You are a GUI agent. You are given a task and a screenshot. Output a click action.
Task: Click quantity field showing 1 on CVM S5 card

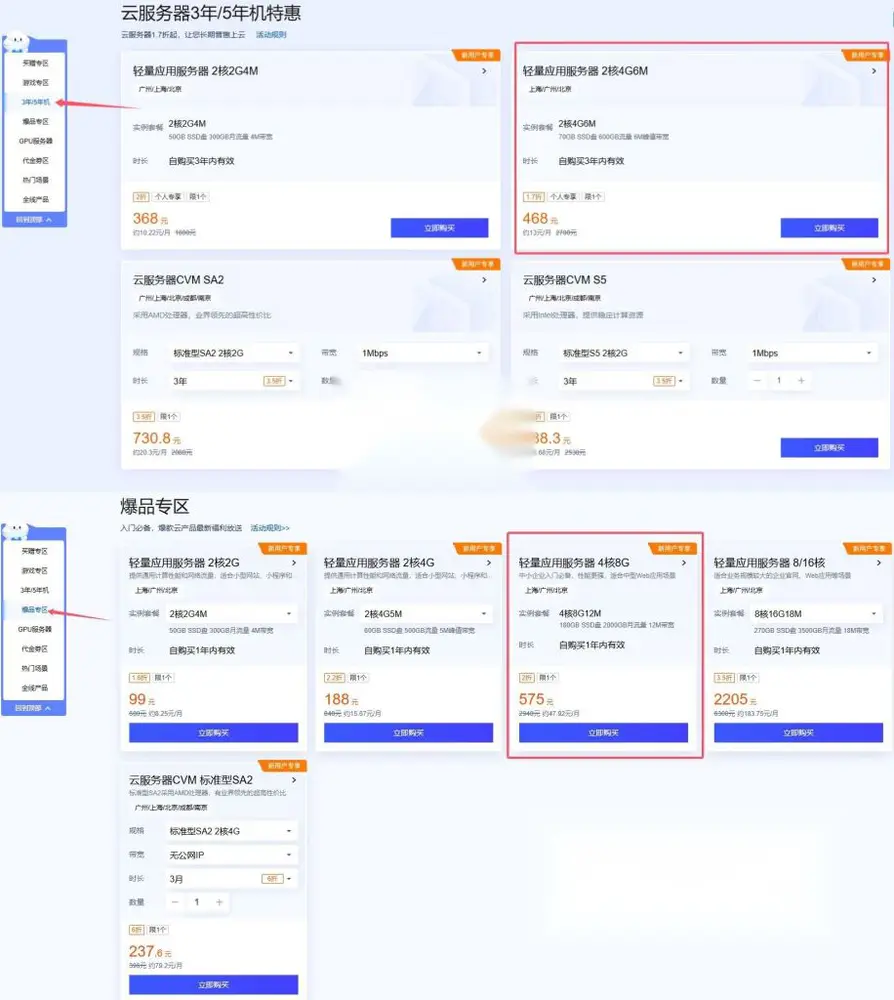[779, 380]
